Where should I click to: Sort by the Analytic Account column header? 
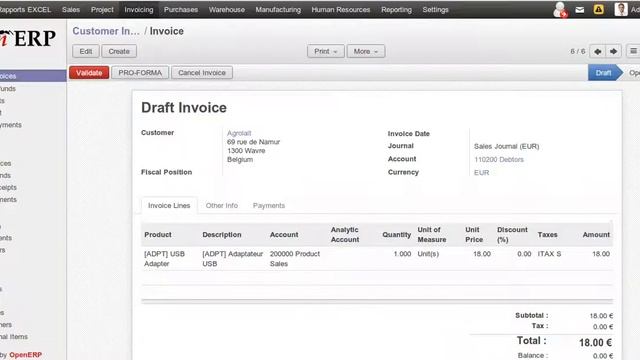point(345,235)
